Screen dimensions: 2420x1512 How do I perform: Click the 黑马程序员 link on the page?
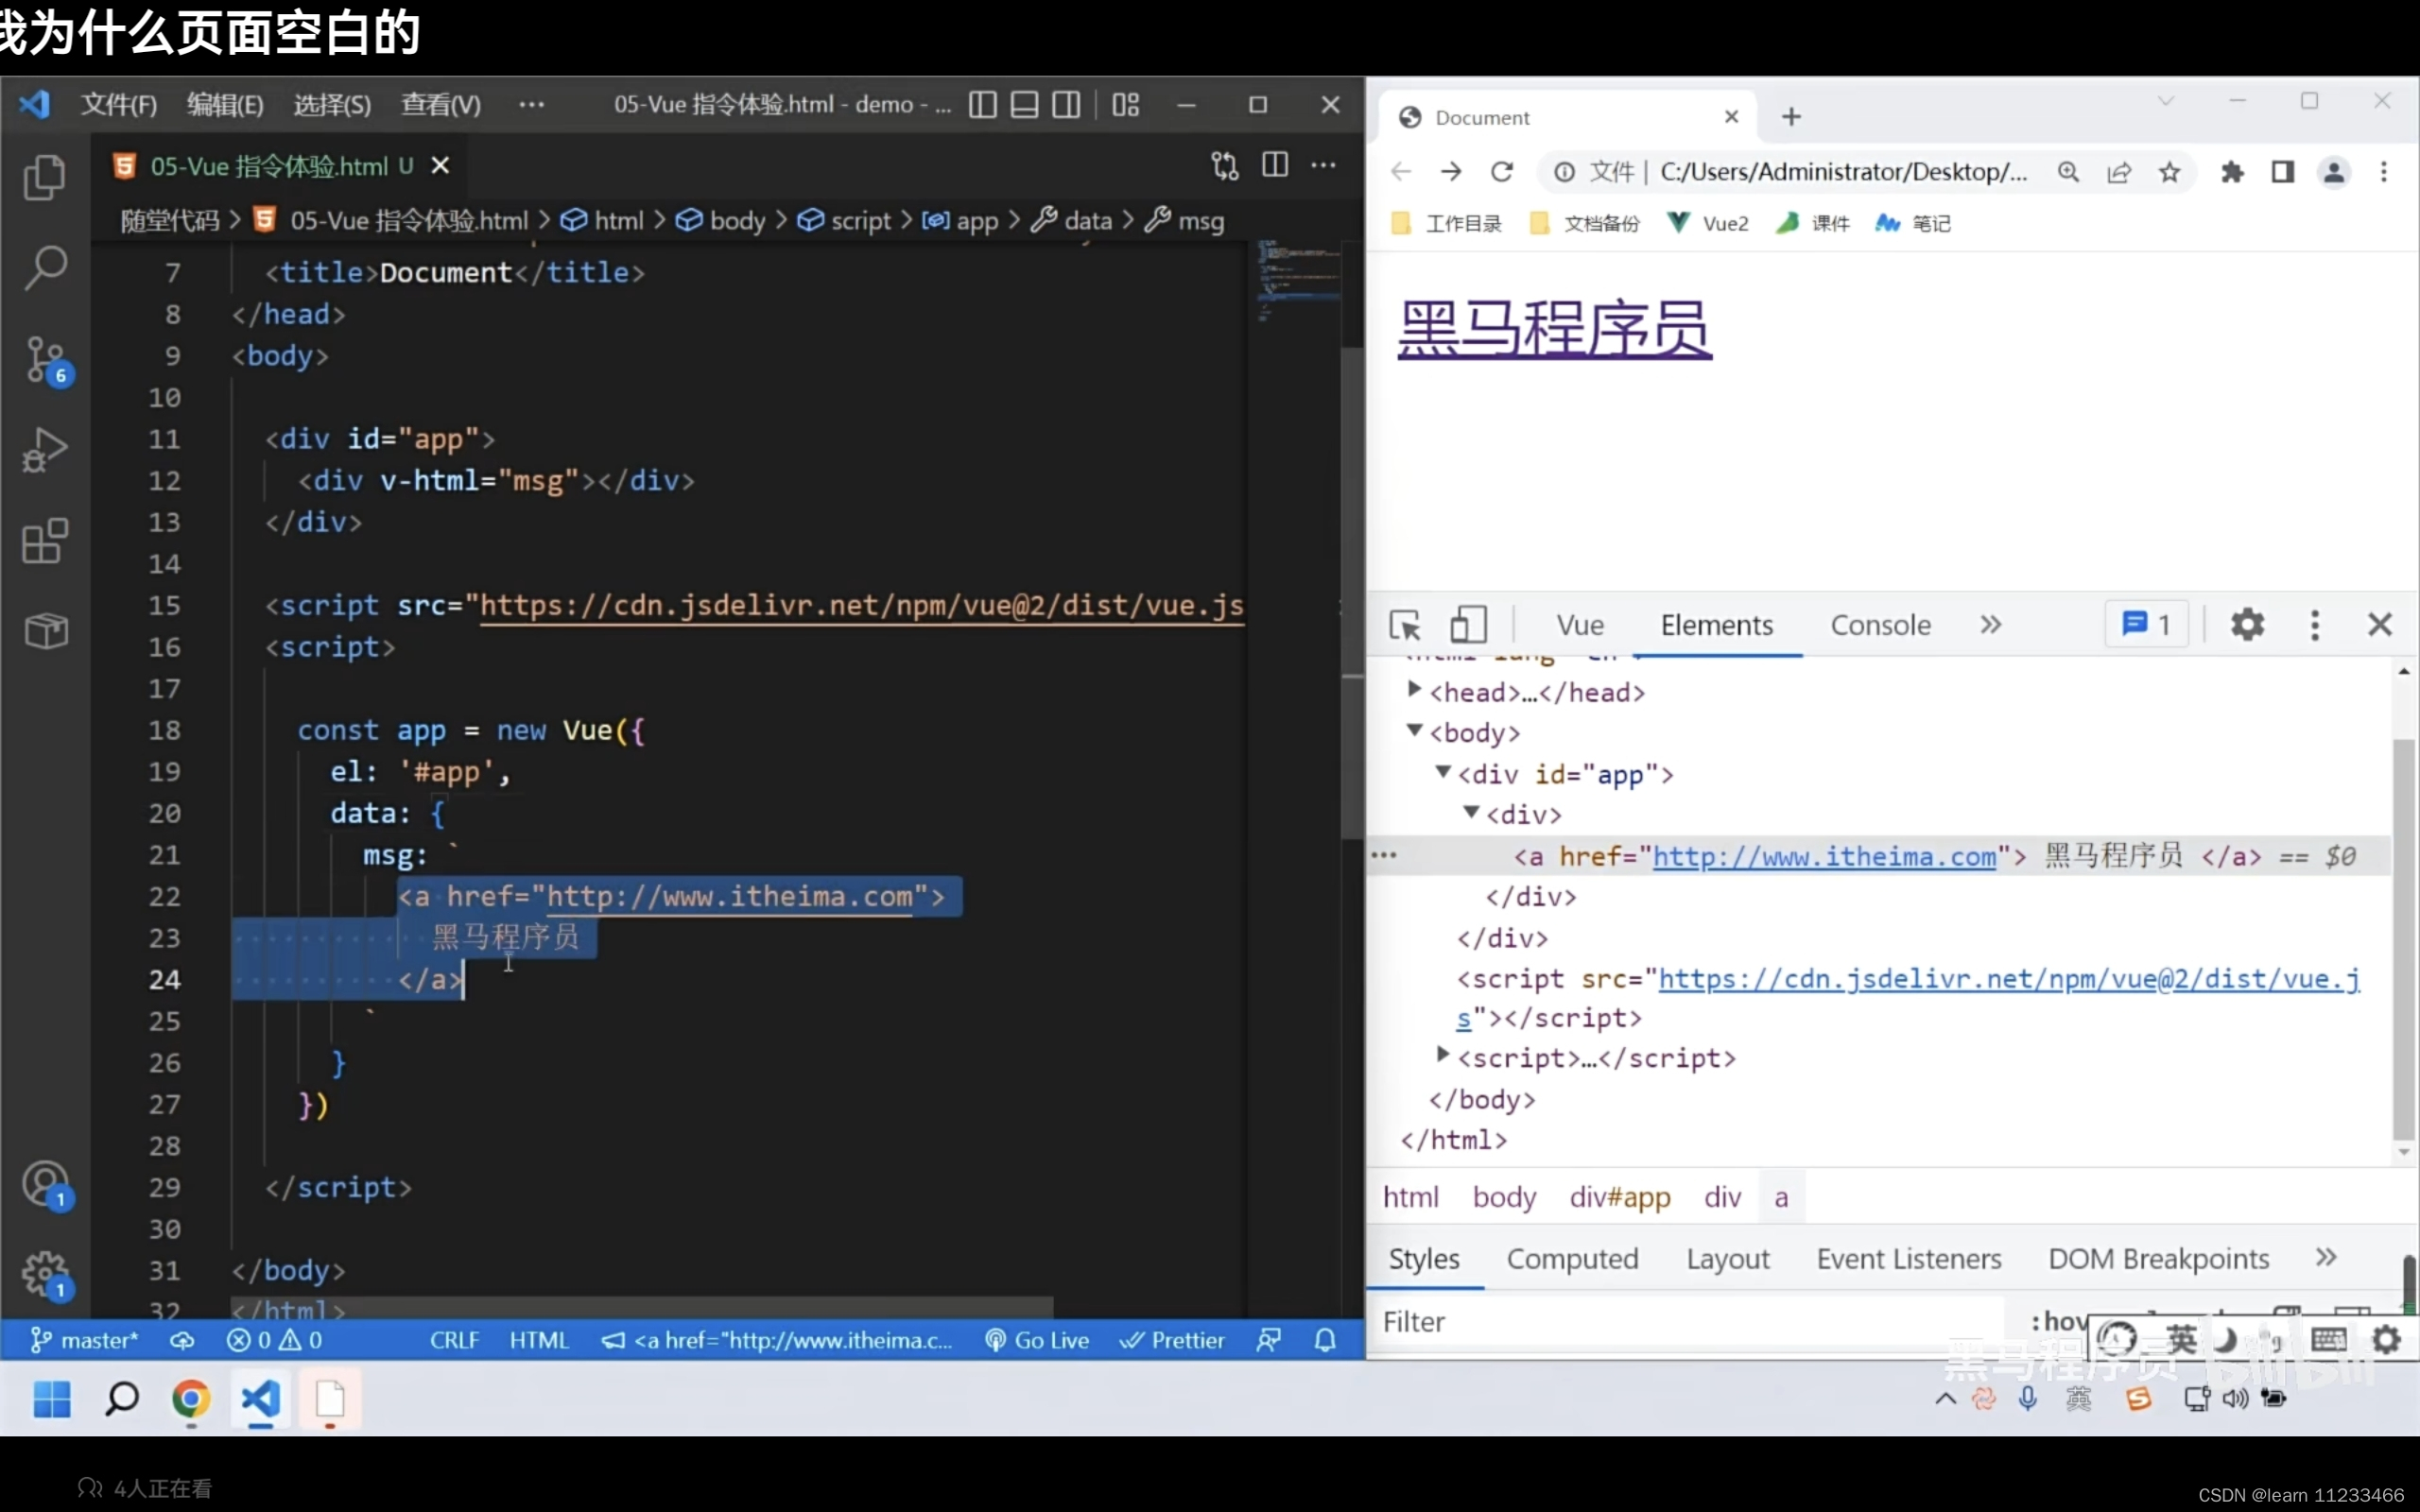(x=1554, y=328)
